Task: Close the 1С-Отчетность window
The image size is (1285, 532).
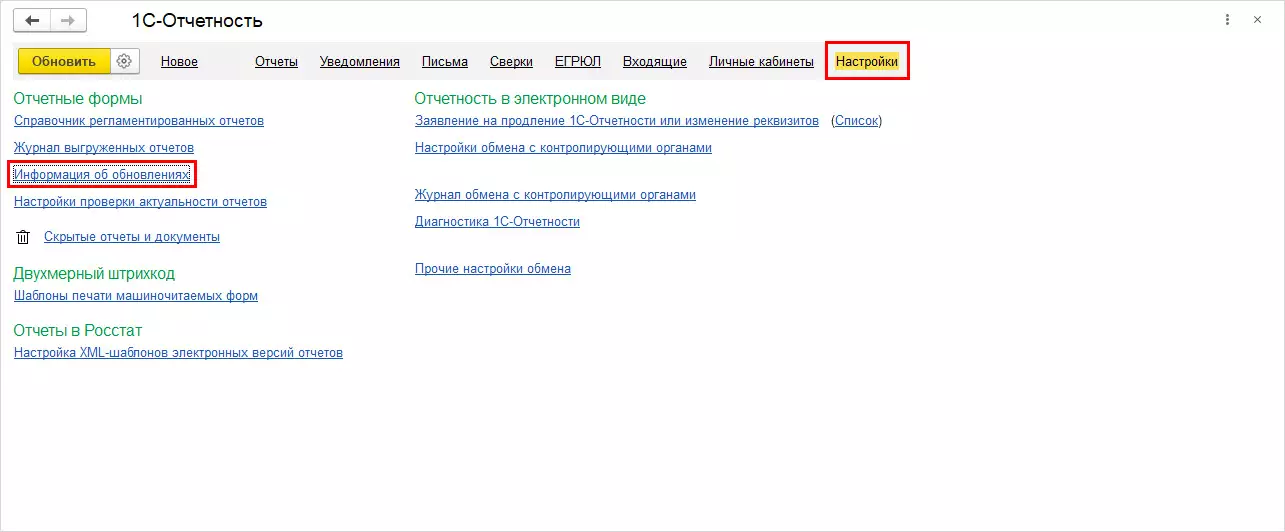Action: [1257, 20]
